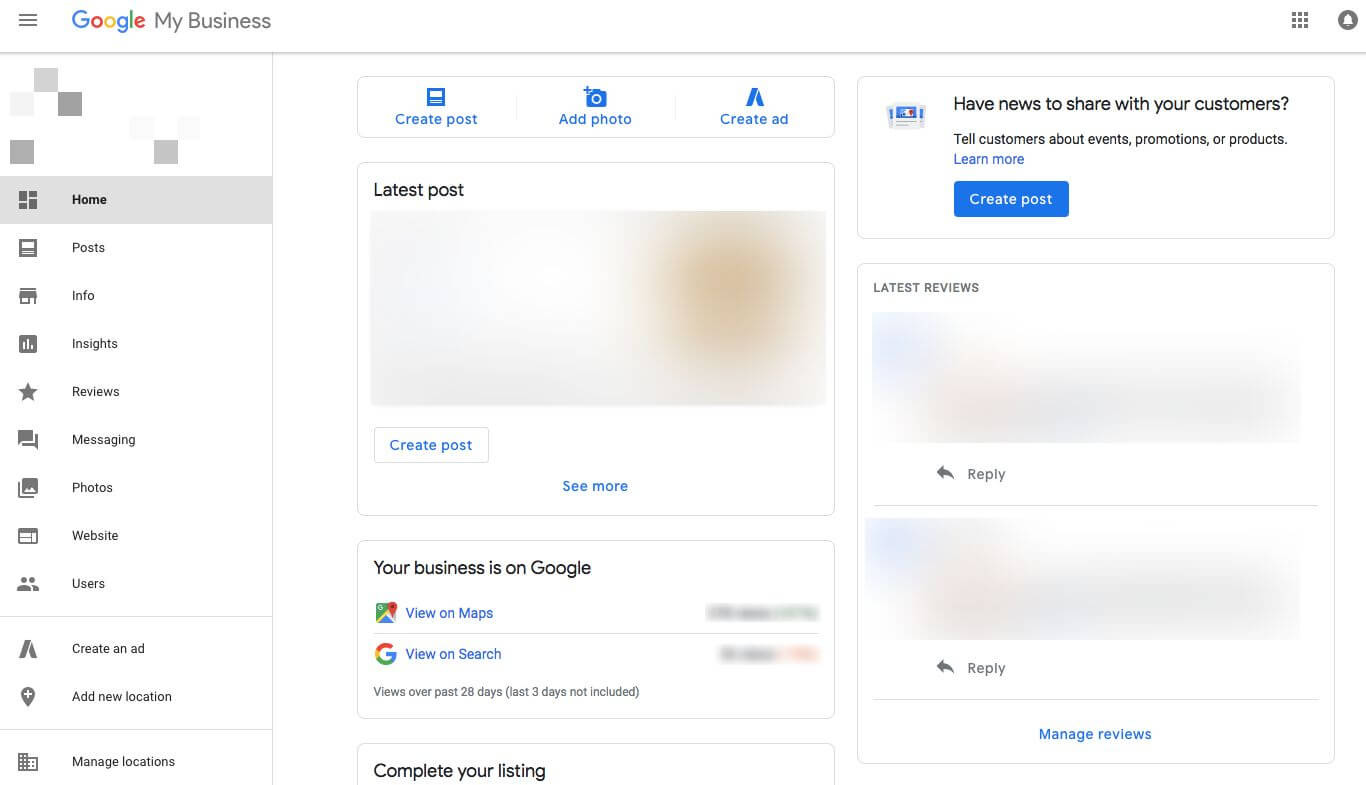The width and height of the screenshot is (1366, 785).
Task: Click the View on Maps link
Action: click(449, 613)
